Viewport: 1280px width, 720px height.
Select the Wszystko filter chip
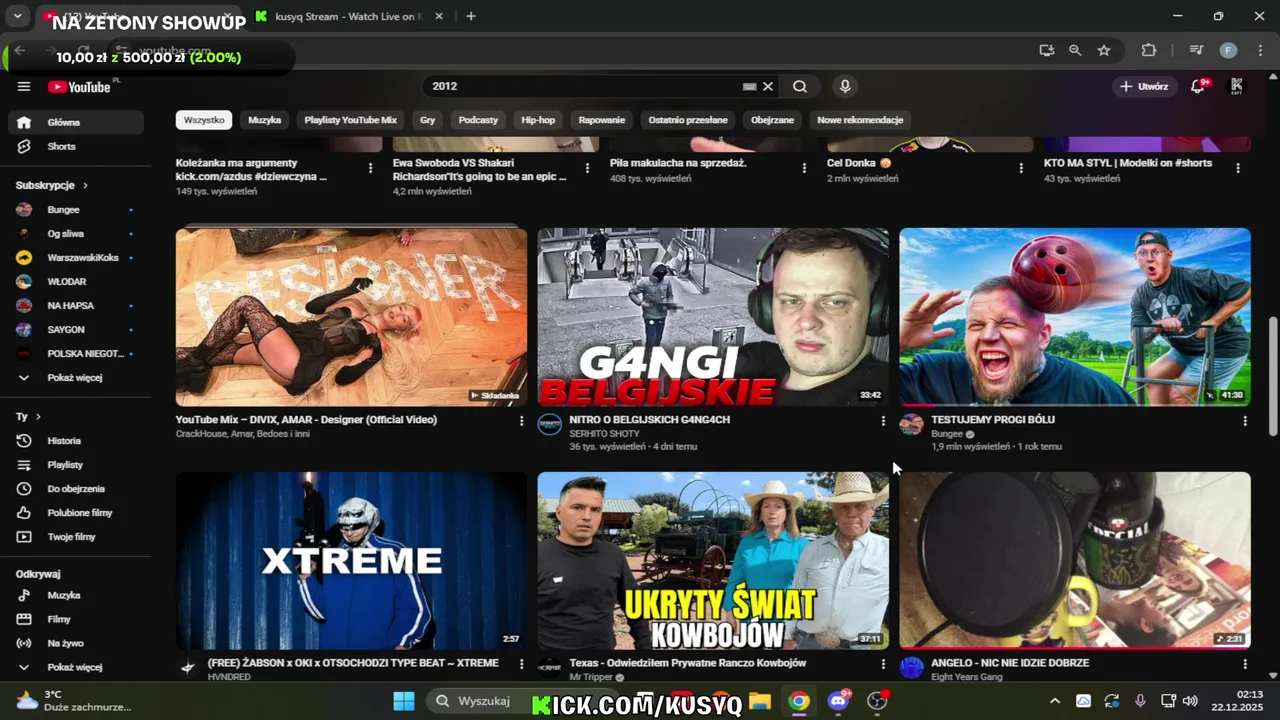pyautogui.click(x=204, y=120)
